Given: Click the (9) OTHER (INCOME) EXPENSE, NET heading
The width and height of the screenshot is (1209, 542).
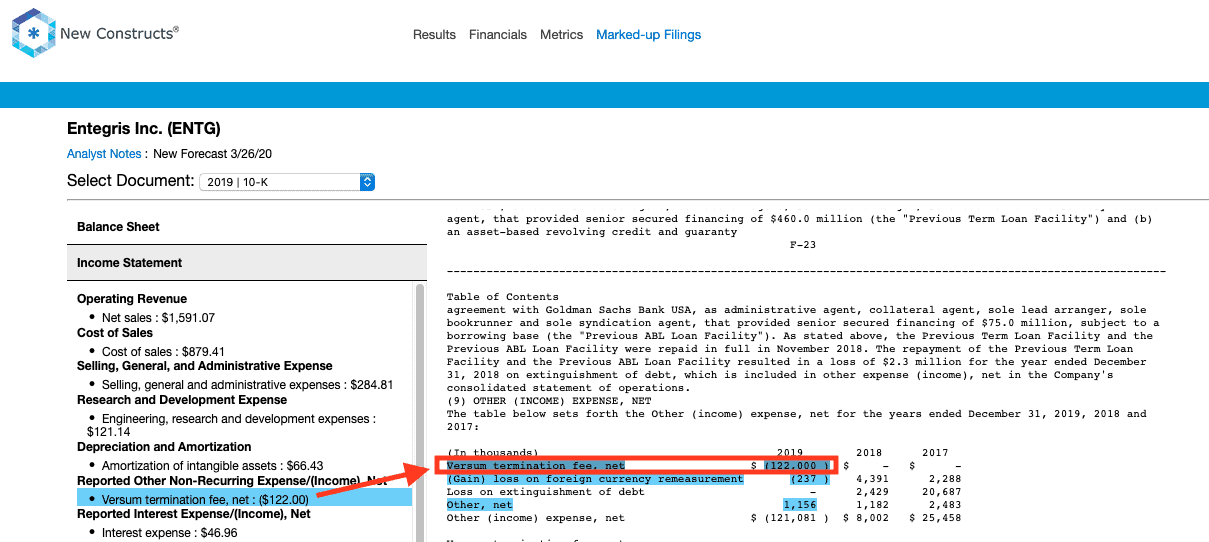Looking at the screenshot, I should 549,400.
